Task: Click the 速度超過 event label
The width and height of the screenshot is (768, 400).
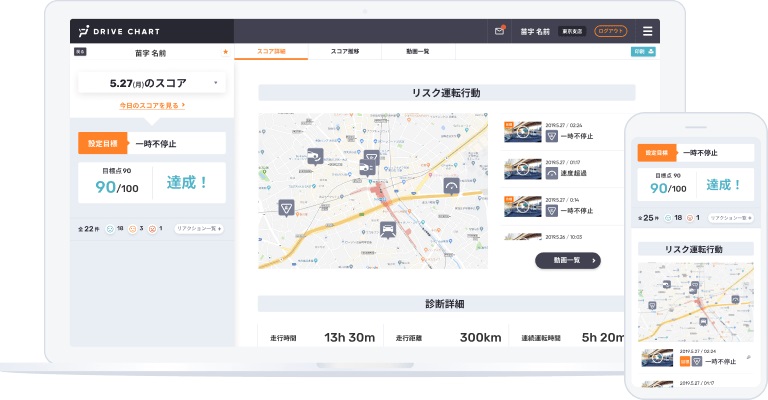Action: click(574, 173)
